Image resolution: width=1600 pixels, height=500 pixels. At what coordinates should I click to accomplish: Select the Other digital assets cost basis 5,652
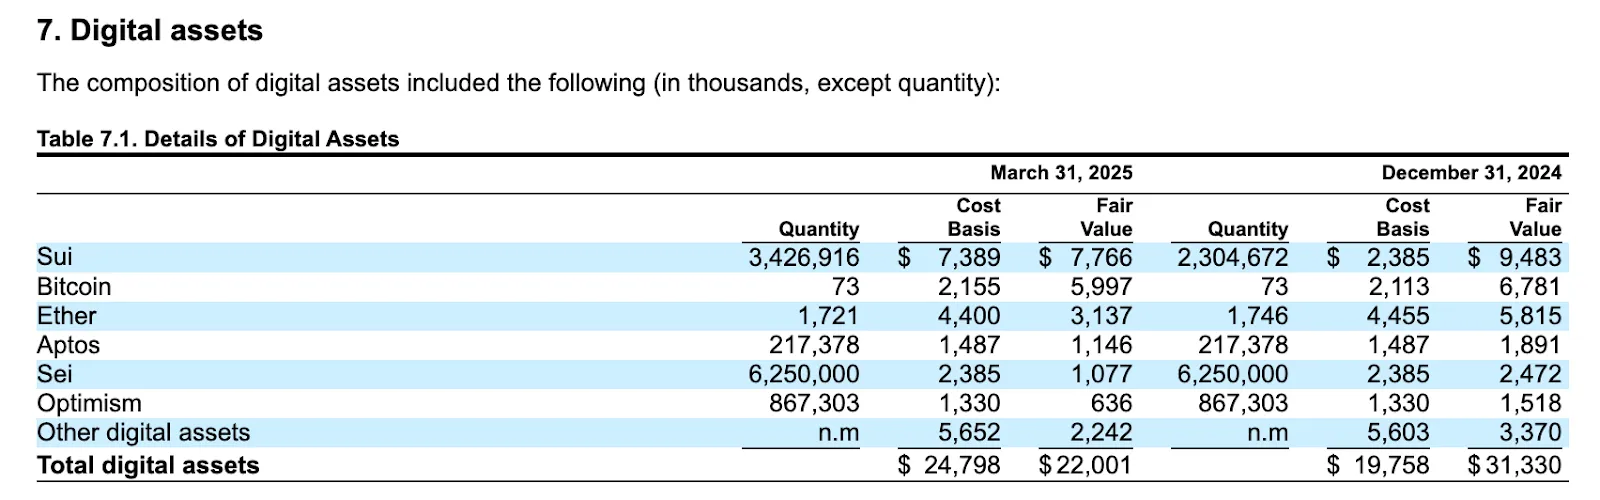[969, 432]
